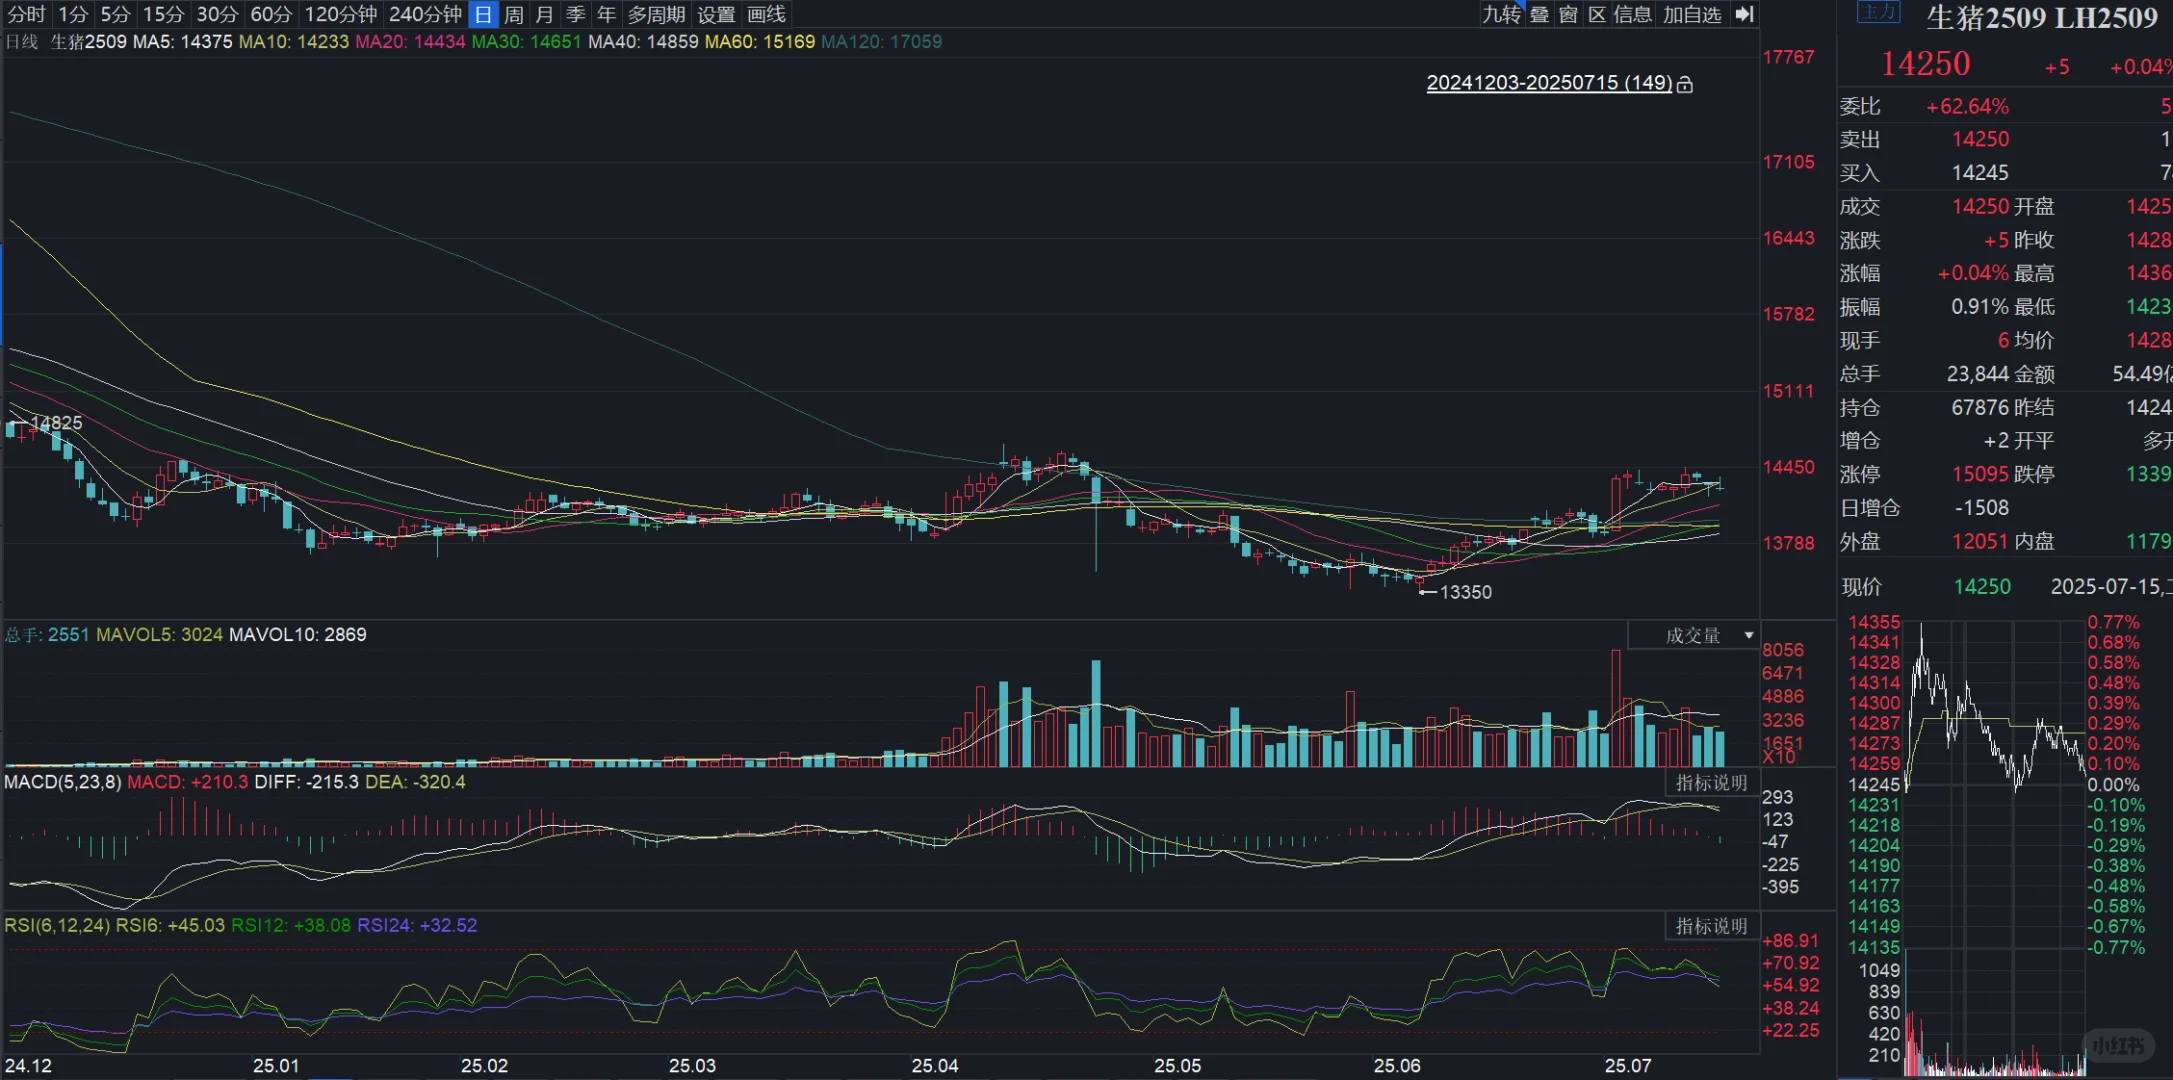The image size is (2173, 1080).
Task: Click the RSI12: +38.08 value
Action: tap(291, 926)
